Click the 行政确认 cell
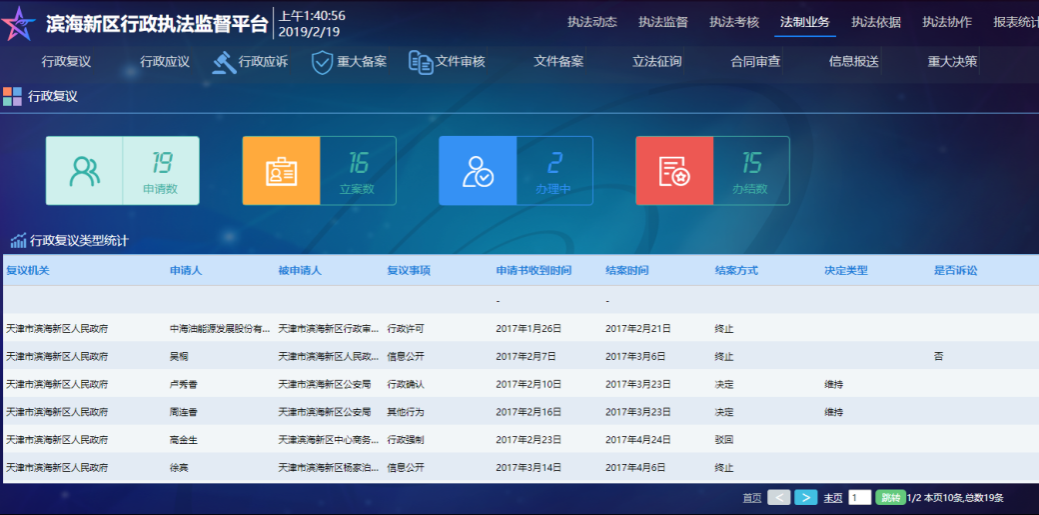The width and height of the screenshot is (1039, 515). (x=406, y=384)
